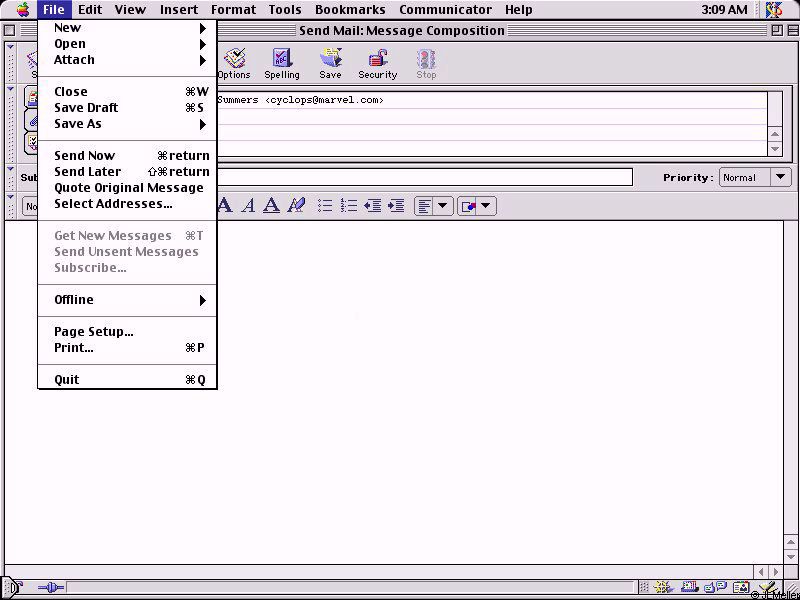Click the remove all styles icon
Image resolution: width=800 pixels, height=600 pixels.
[296, 206]
